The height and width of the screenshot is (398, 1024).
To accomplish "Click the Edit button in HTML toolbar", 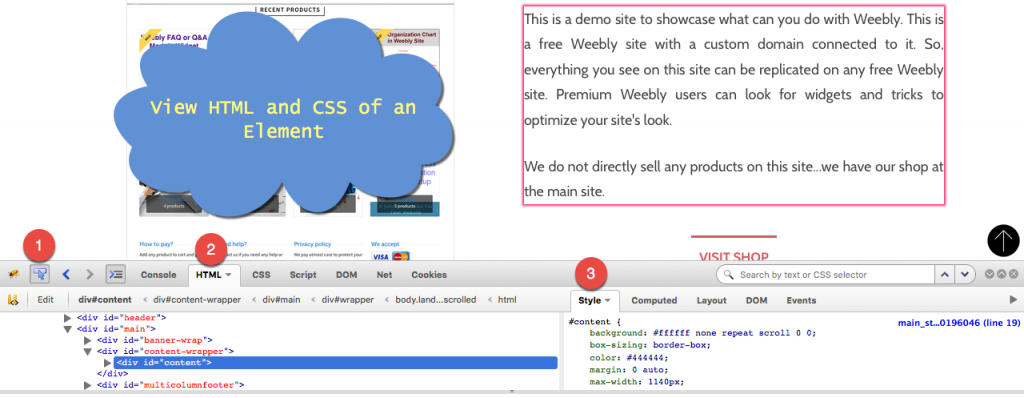I will [45, 300].
